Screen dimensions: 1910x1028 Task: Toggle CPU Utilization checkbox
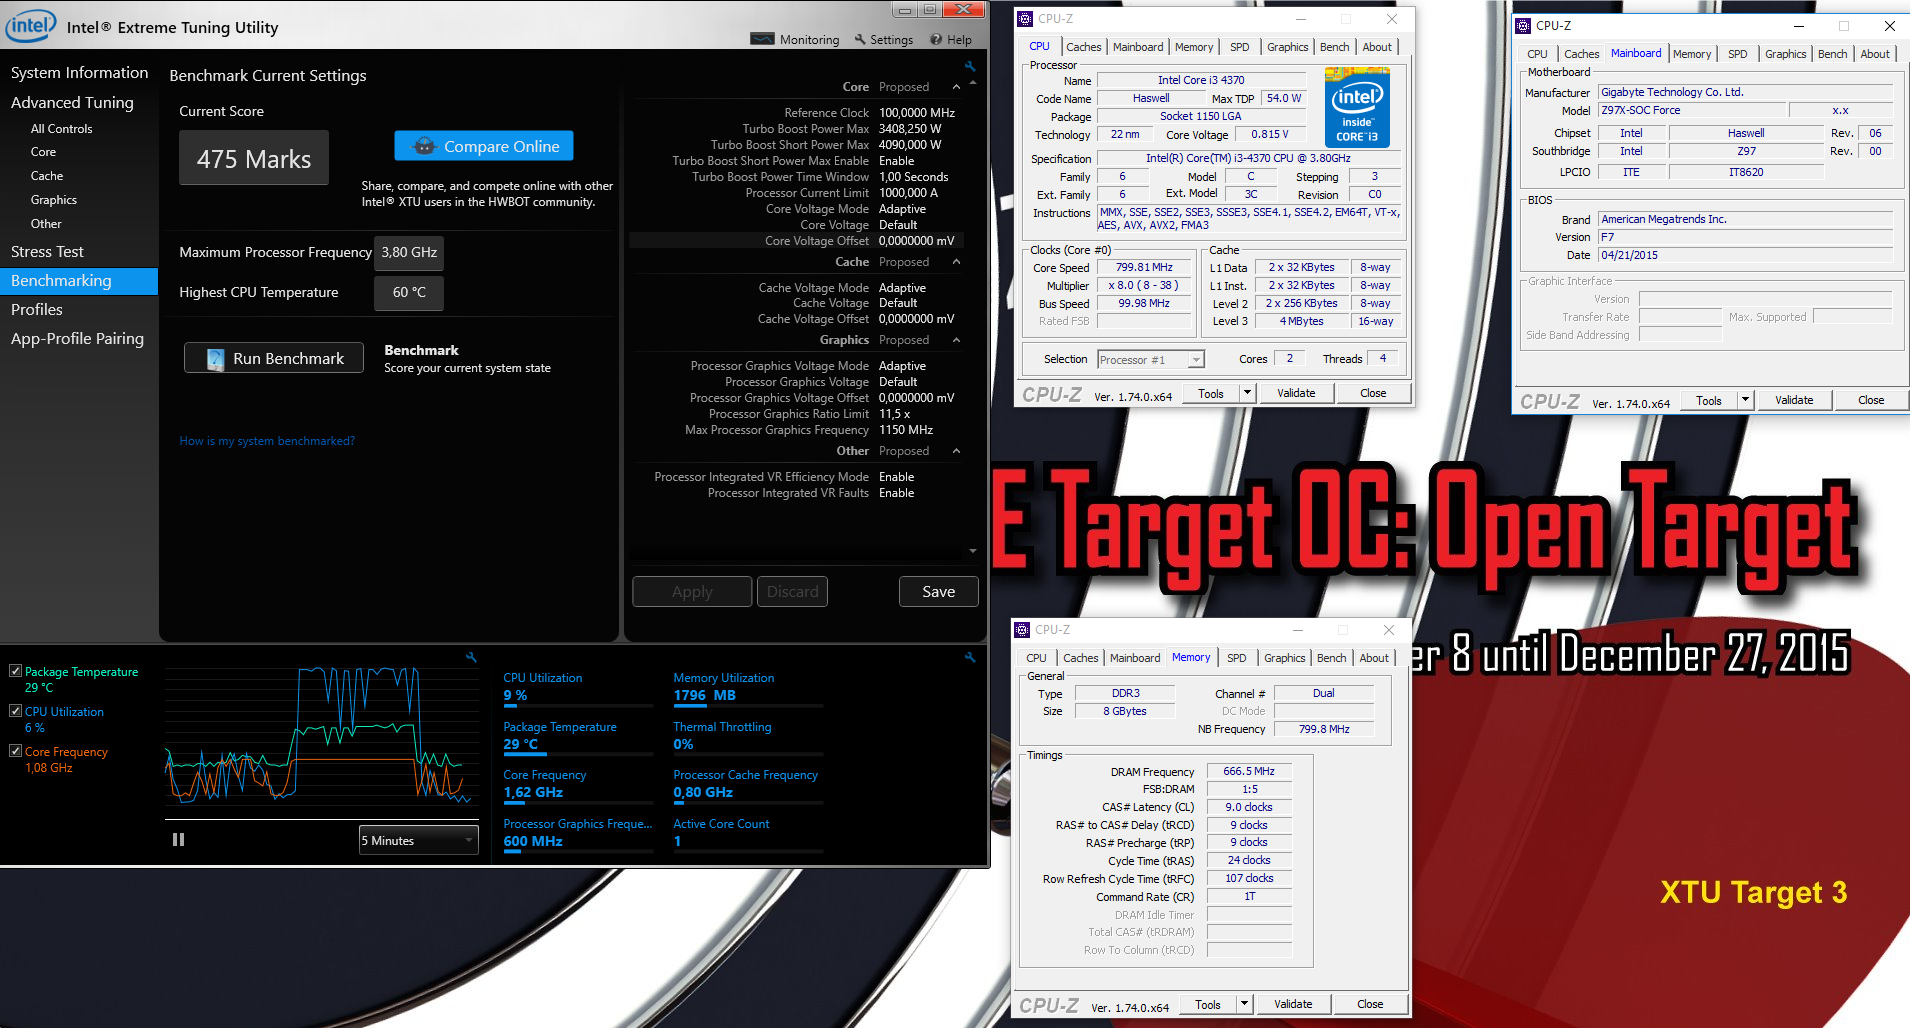point(15,711)
